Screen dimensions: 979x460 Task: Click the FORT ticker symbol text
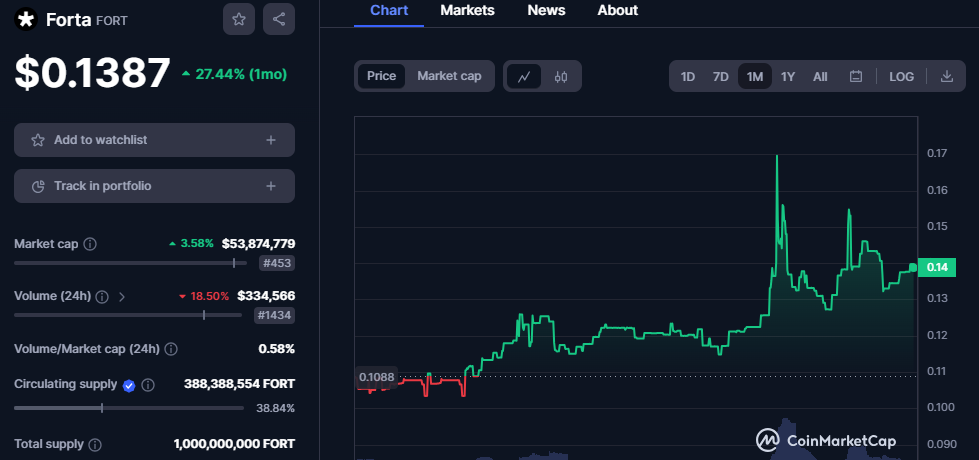(x=112, y=21)
